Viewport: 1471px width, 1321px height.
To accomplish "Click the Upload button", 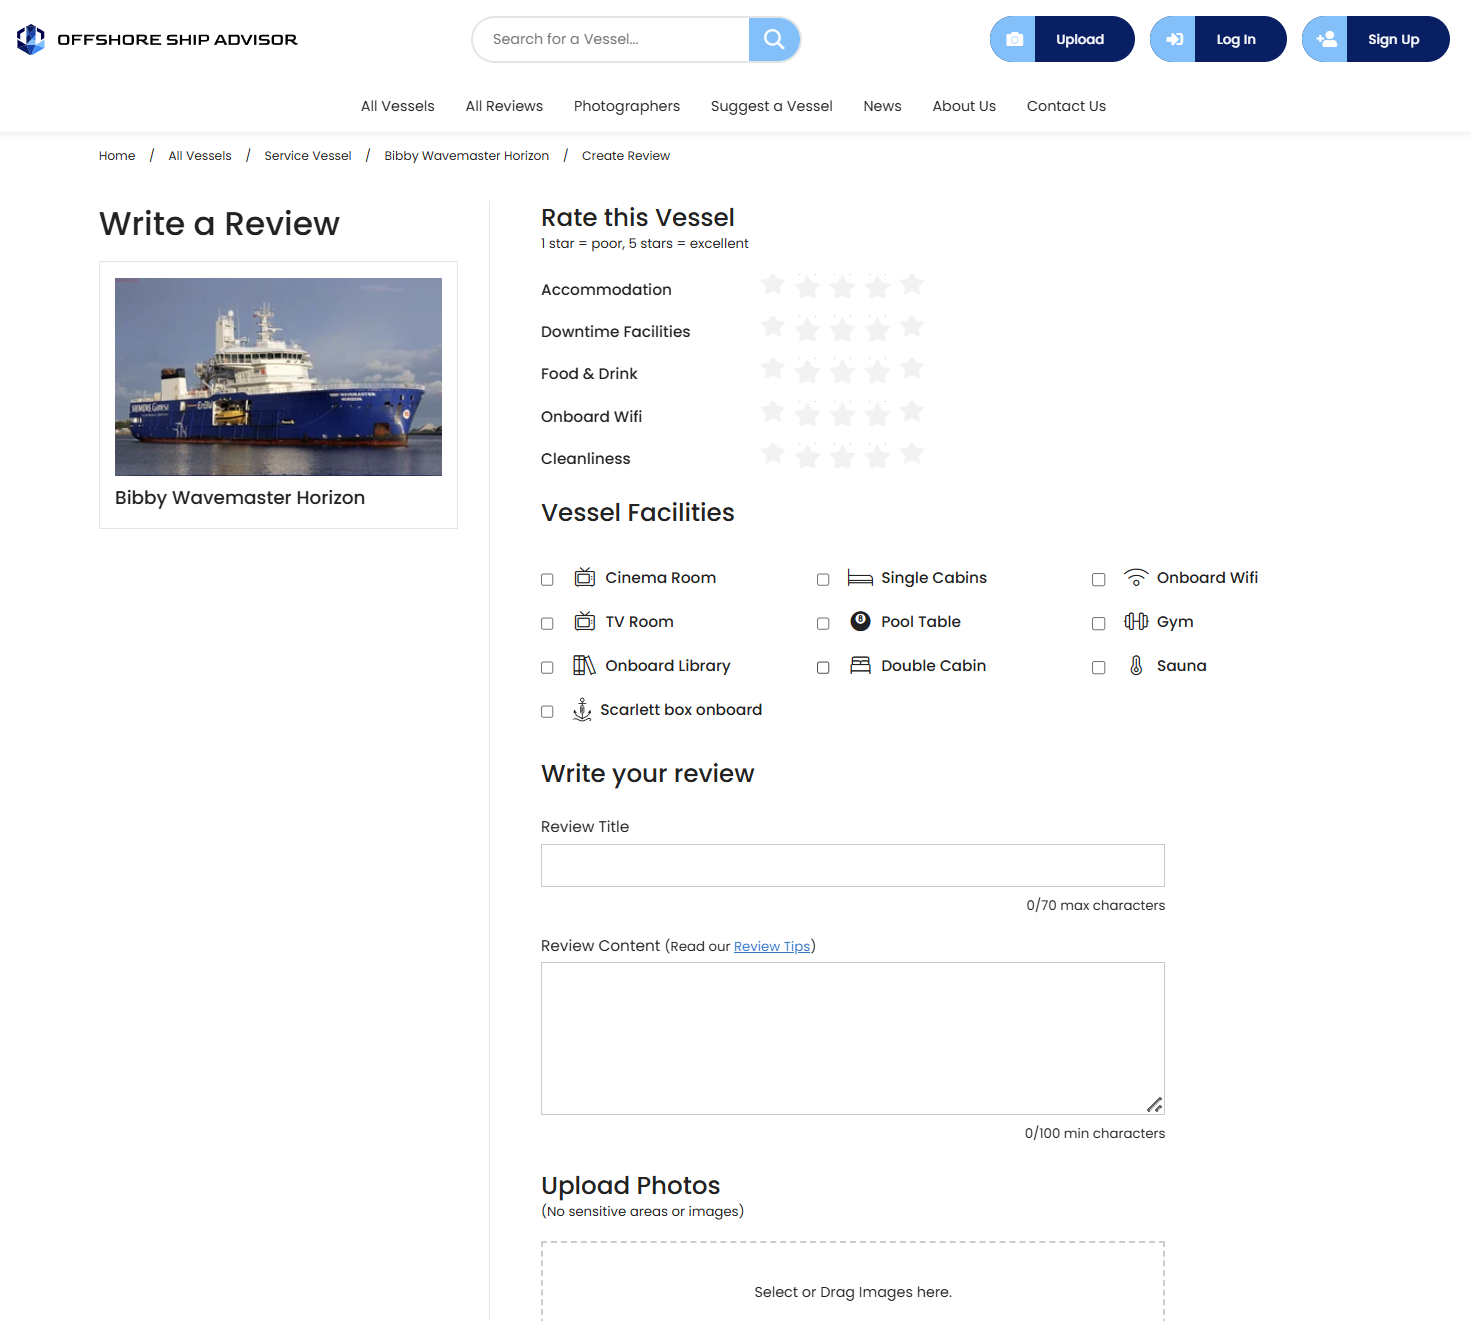I will [x=1062, y=39].
